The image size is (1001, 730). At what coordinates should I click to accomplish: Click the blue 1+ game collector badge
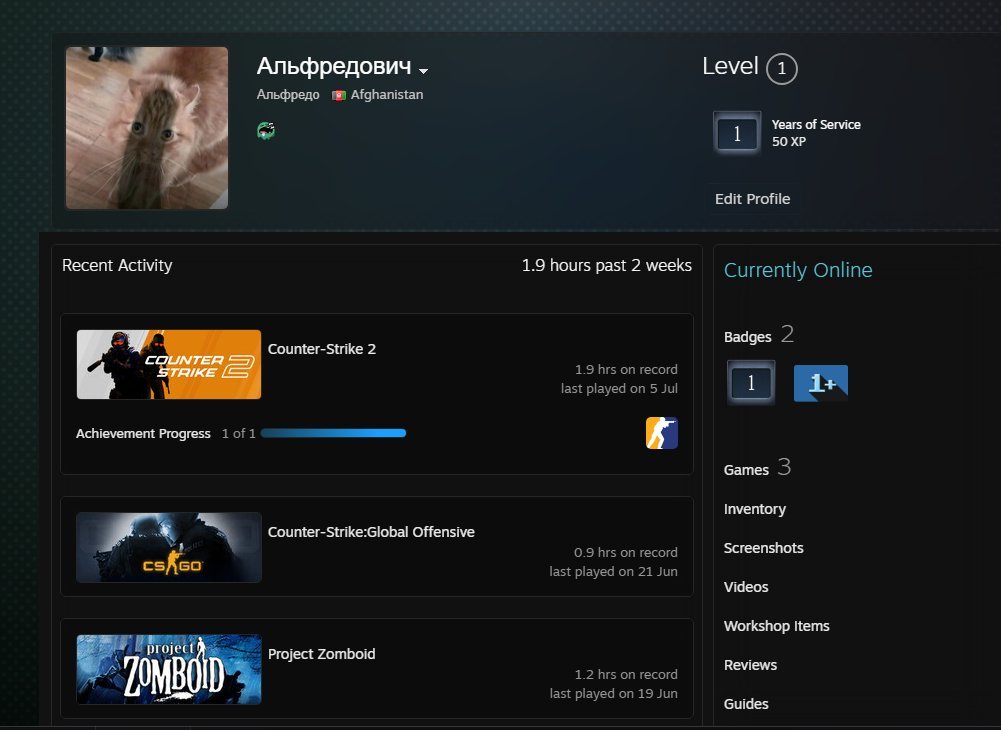(x=821, y=383)
